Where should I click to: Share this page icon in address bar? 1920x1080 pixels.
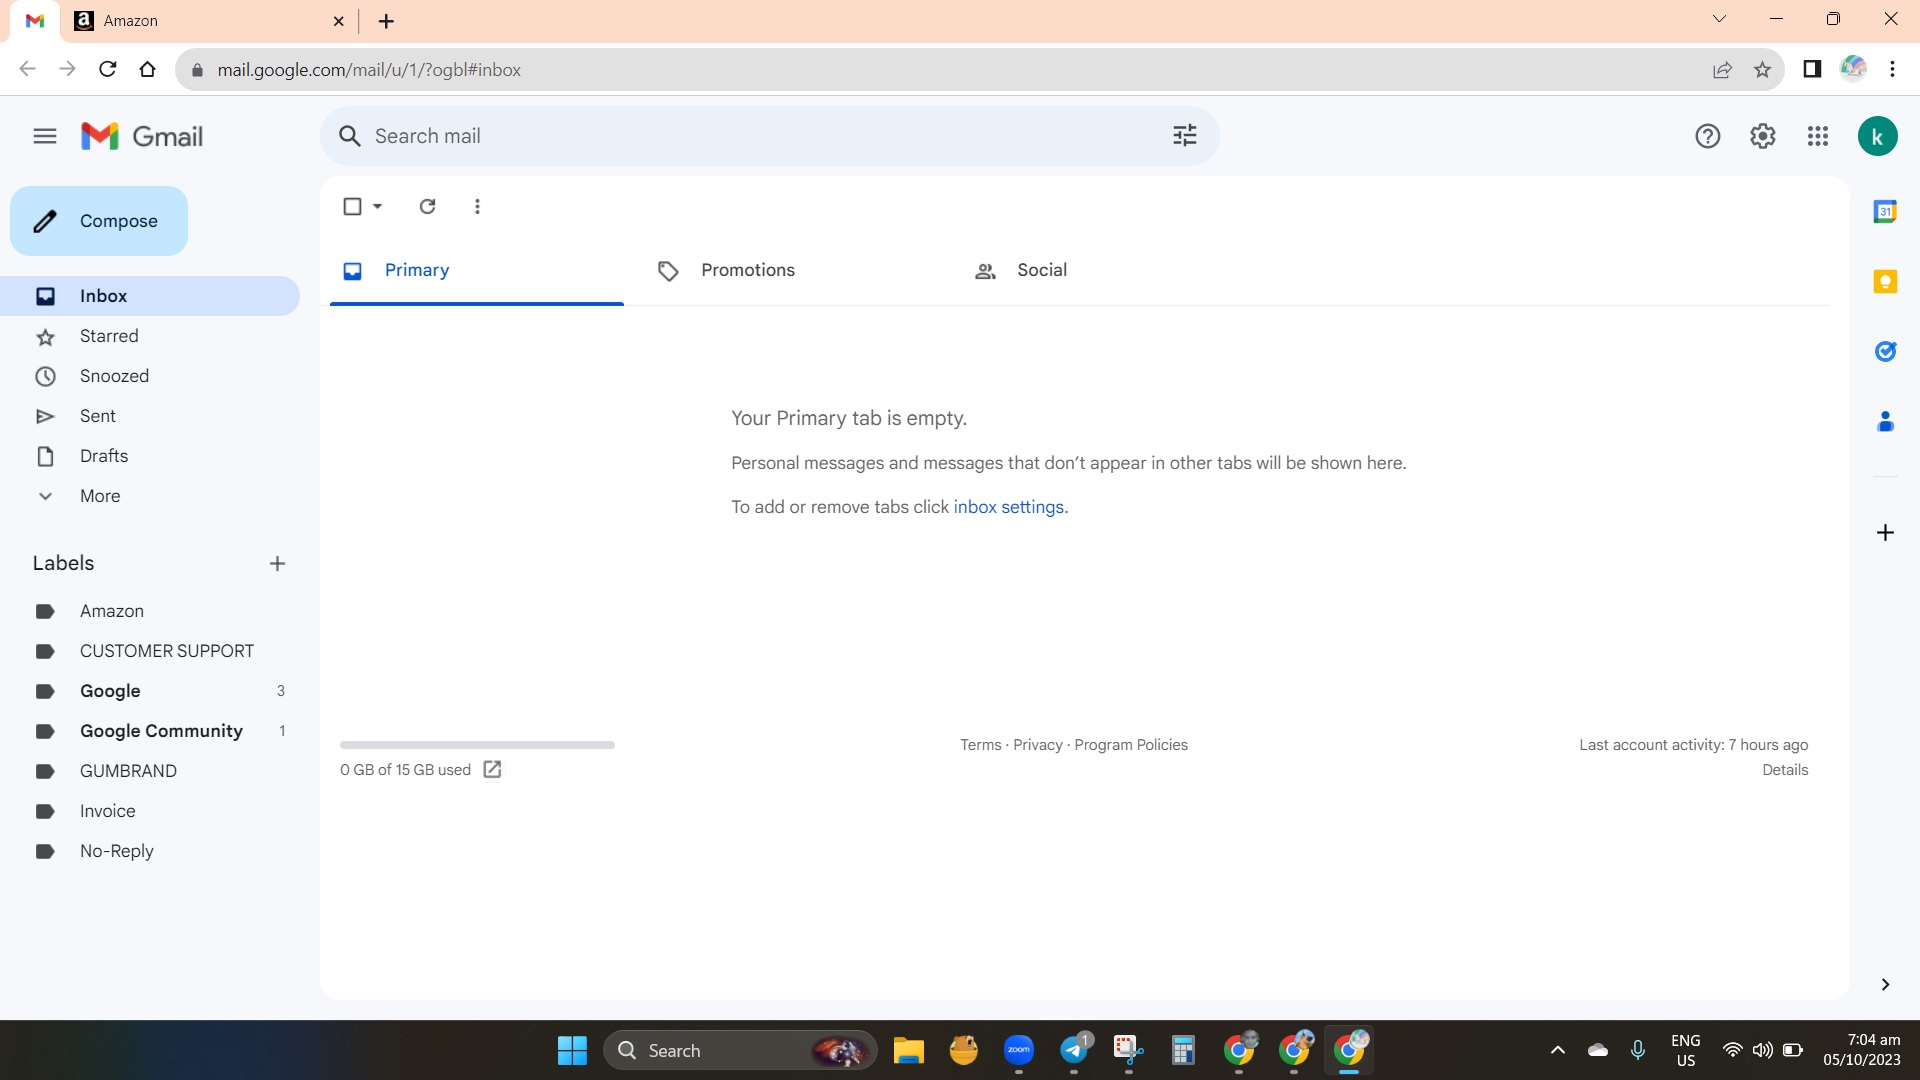pos(1722,69)
